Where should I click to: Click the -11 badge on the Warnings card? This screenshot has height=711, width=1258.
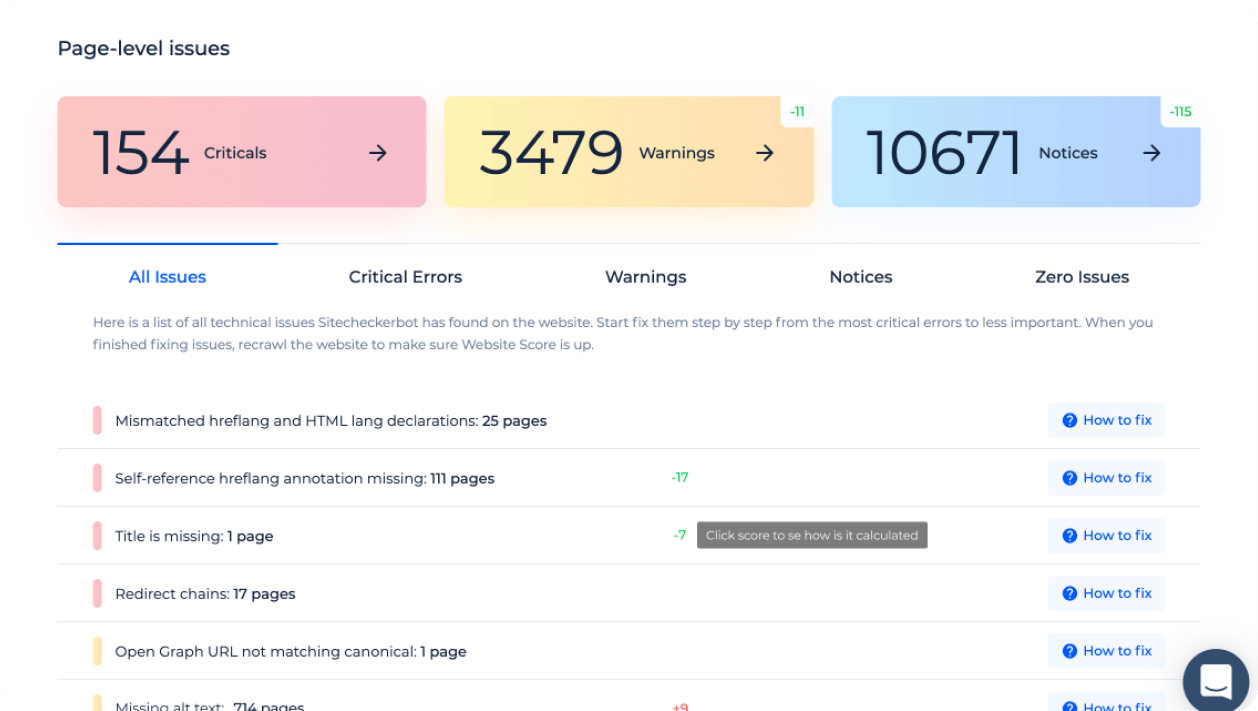click(797, 112)
